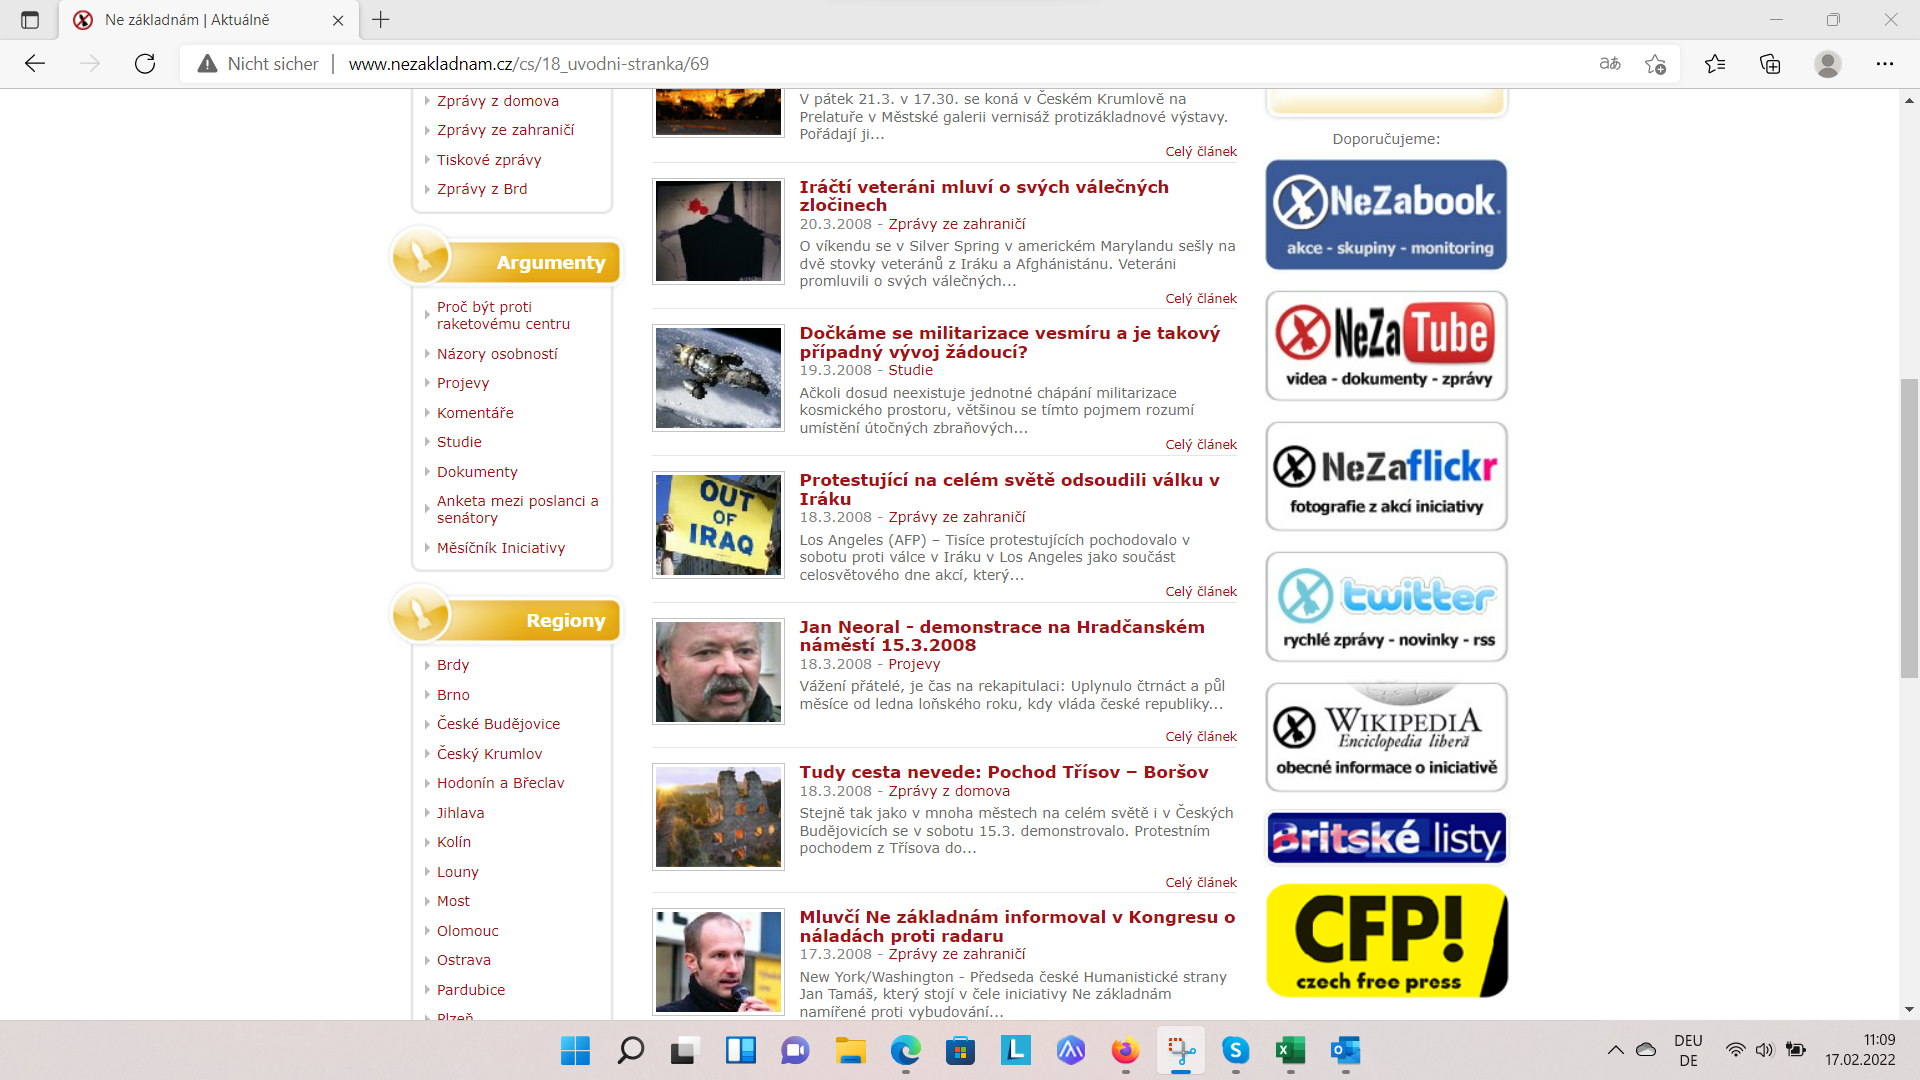This screenshot has width=1920, height=1080.
Task: Open the read aloud / translate icon in address bar
Action: tap(1610, 64)
